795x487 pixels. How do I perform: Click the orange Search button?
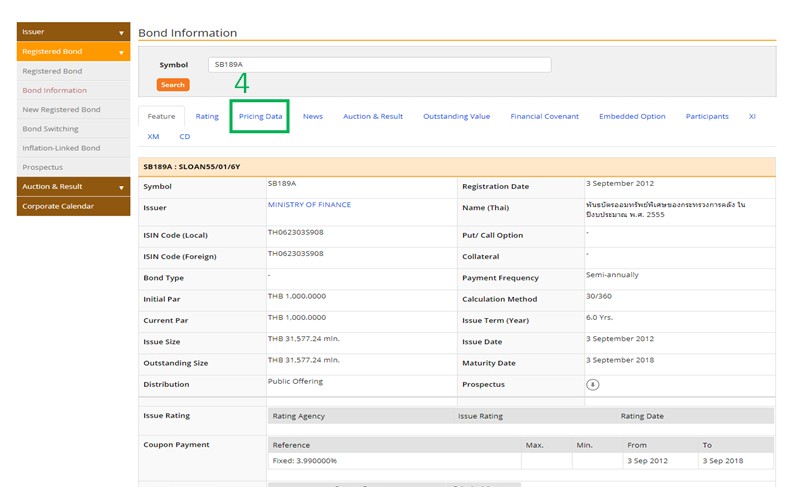click(x=173, y=85)
